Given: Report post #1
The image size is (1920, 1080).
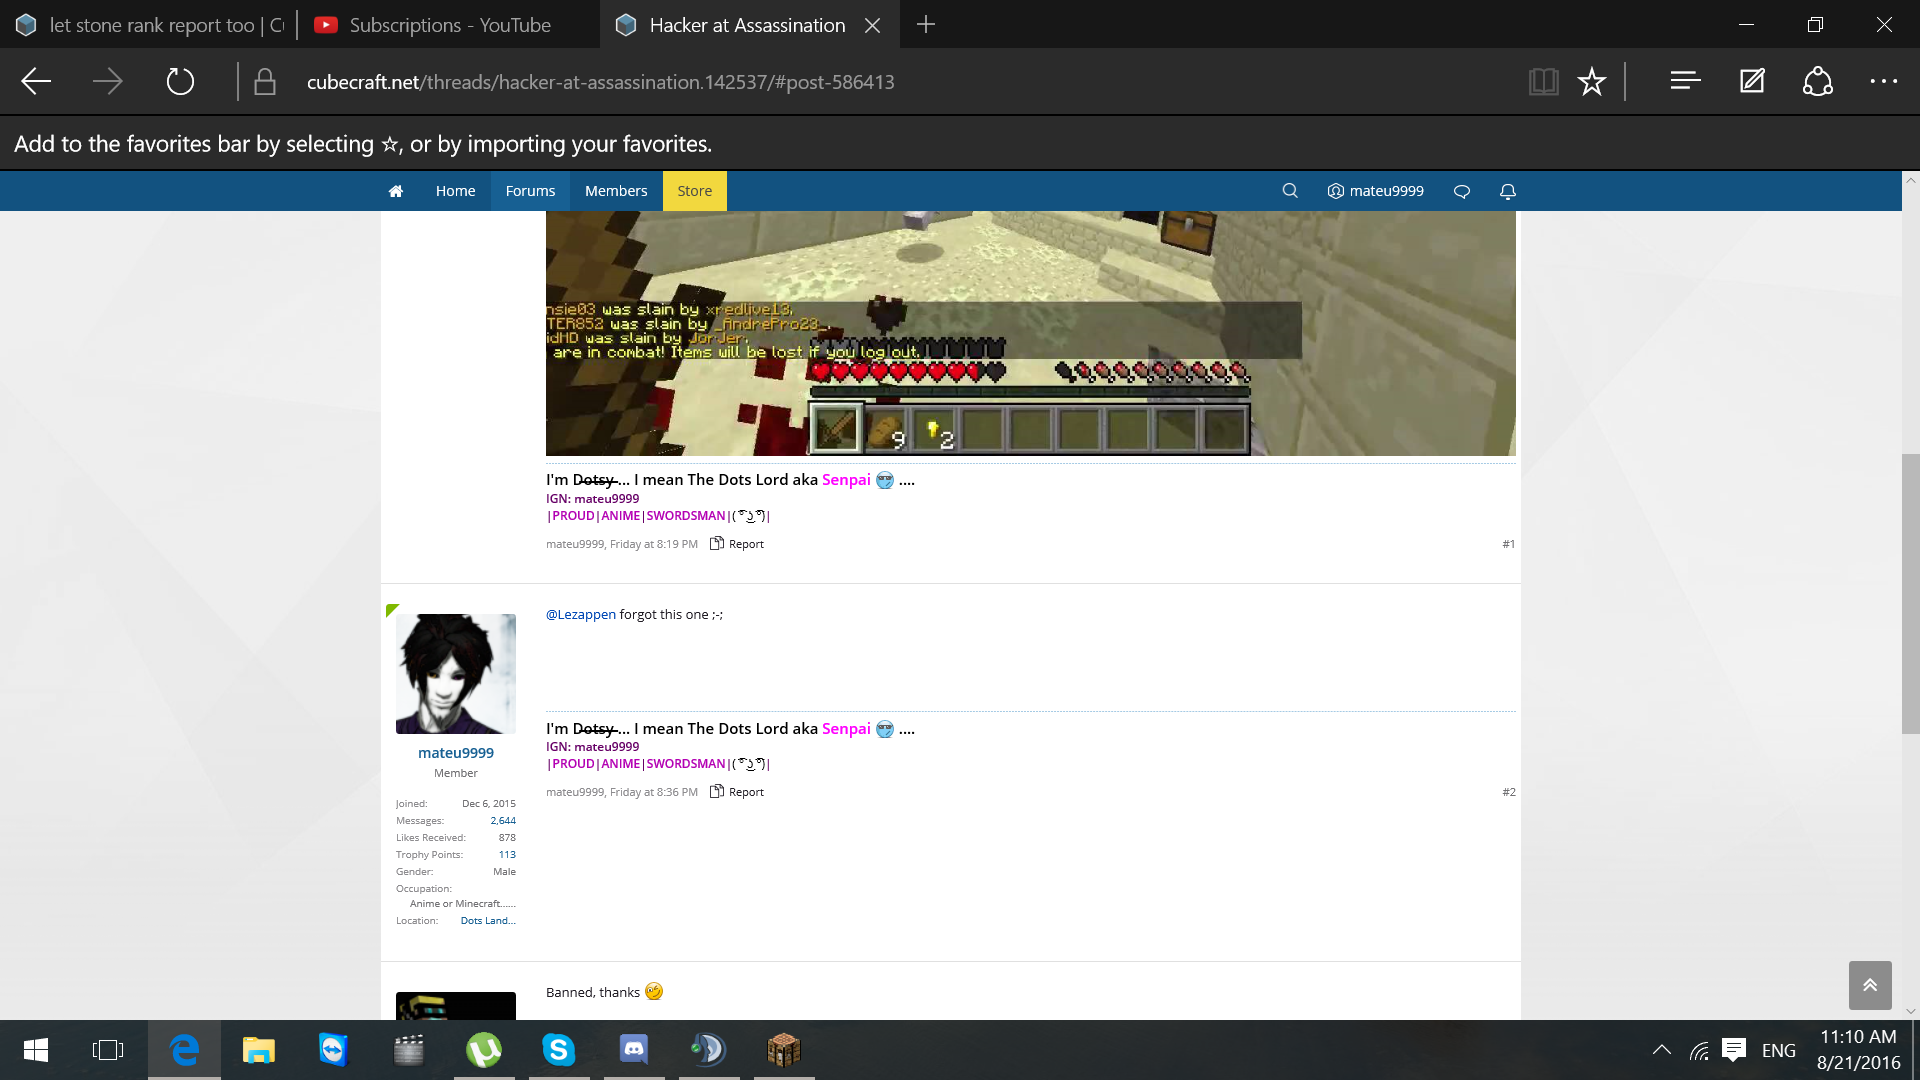Looking at the screenshot, I should [737, 544].
